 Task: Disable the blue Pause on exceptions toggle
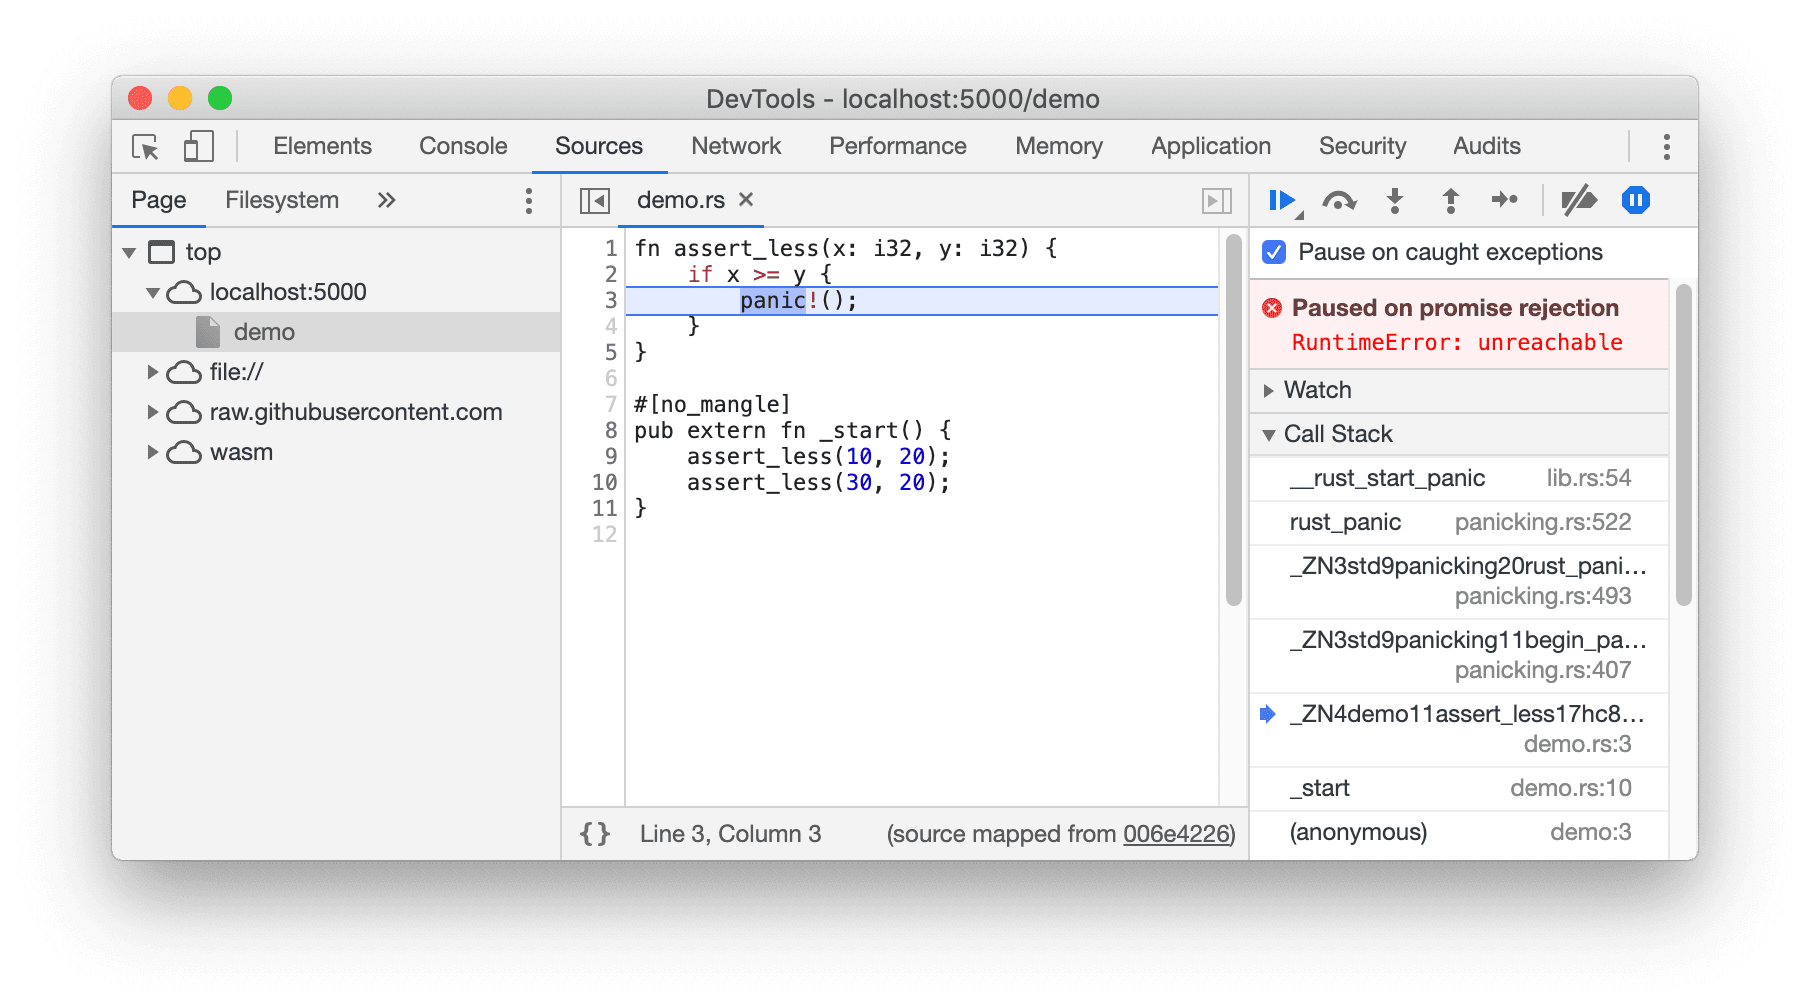pos(1635,200)
